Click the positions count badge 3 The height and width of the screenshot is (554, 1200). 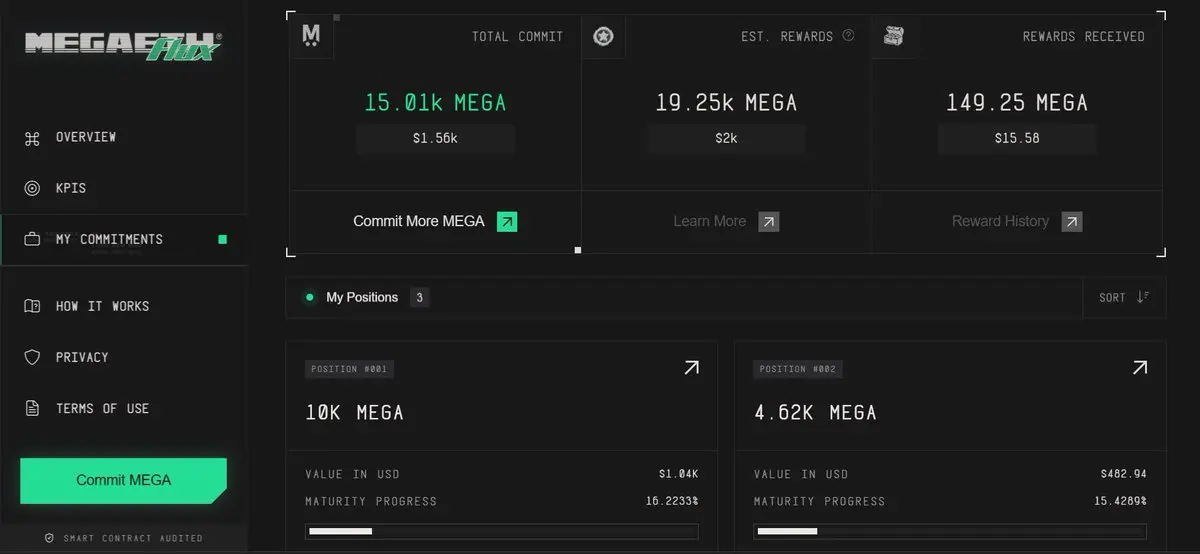[x=419, y=297]
